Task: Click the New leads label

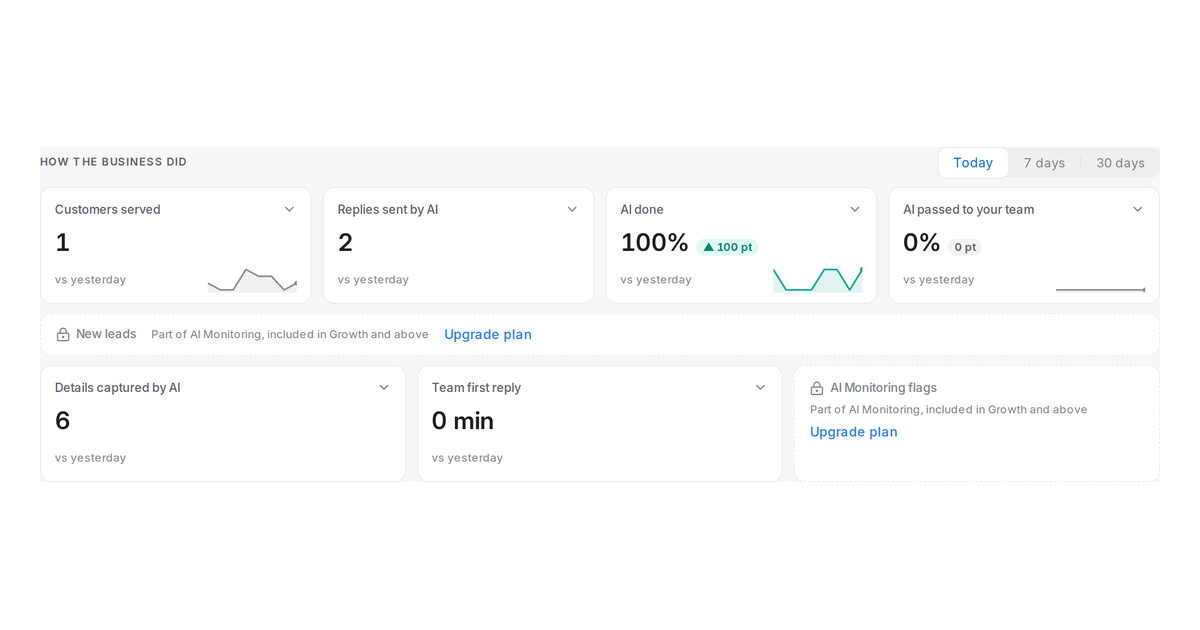Action: (x=106, y=334)
